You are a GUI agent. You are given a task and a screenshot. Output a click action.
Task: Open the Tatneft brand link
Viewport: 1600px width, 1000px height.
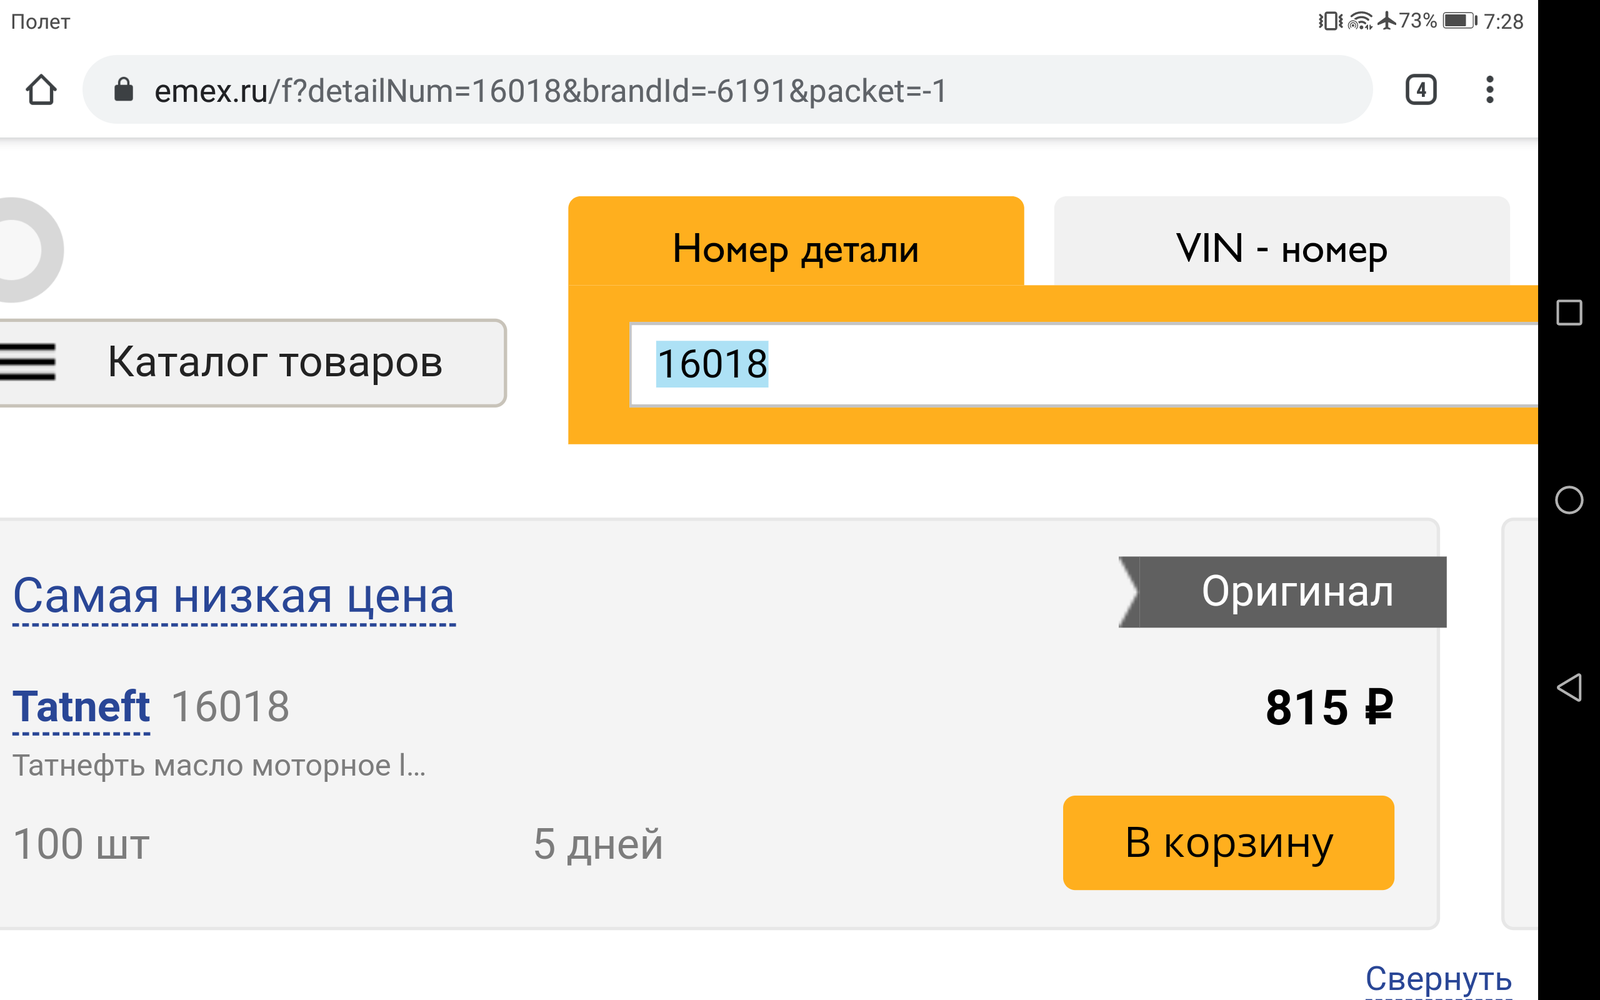(81, 708)
